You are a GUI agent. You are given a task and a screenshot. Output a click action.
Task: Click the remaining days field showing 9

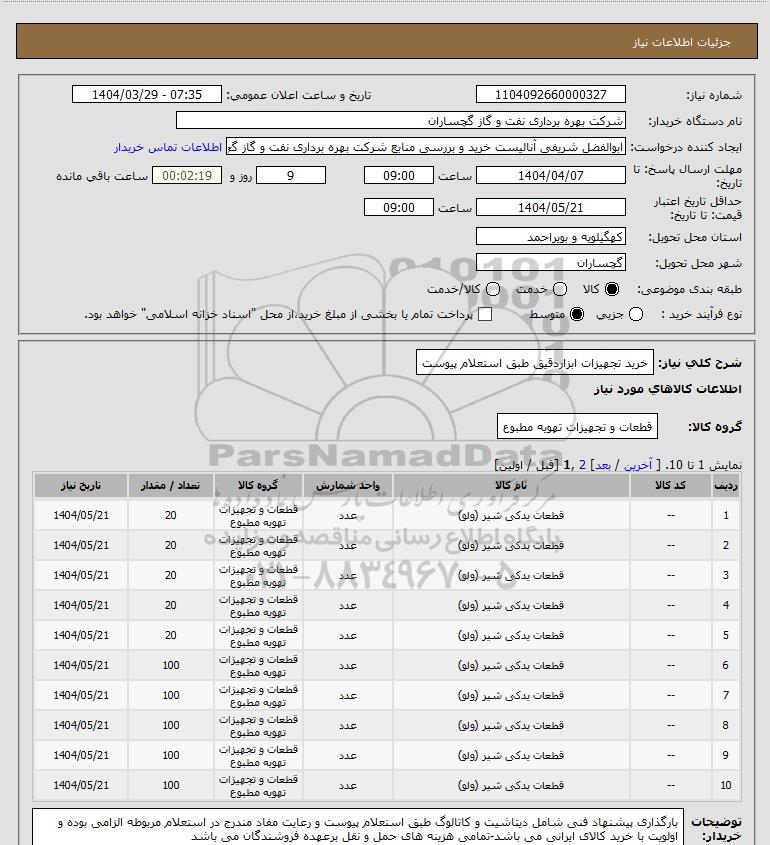[290, 175]
